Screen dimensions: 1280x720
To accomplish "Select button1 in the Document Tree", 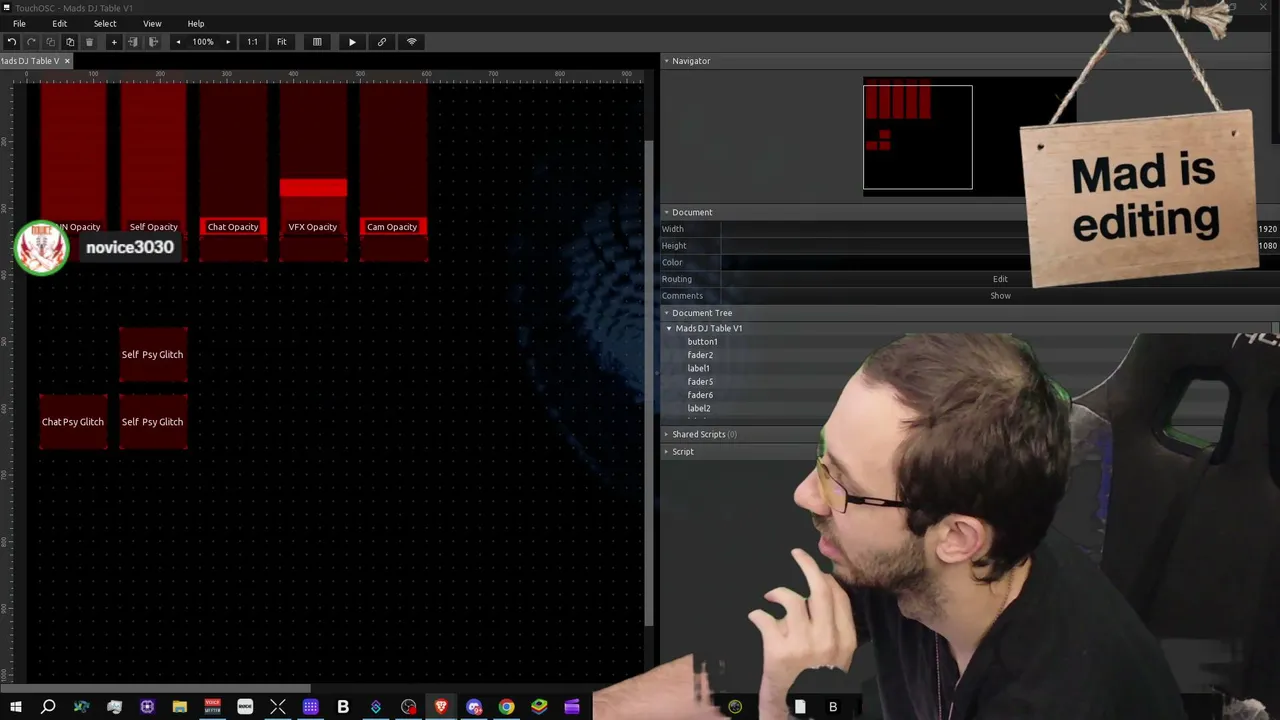I will point(702,342).
